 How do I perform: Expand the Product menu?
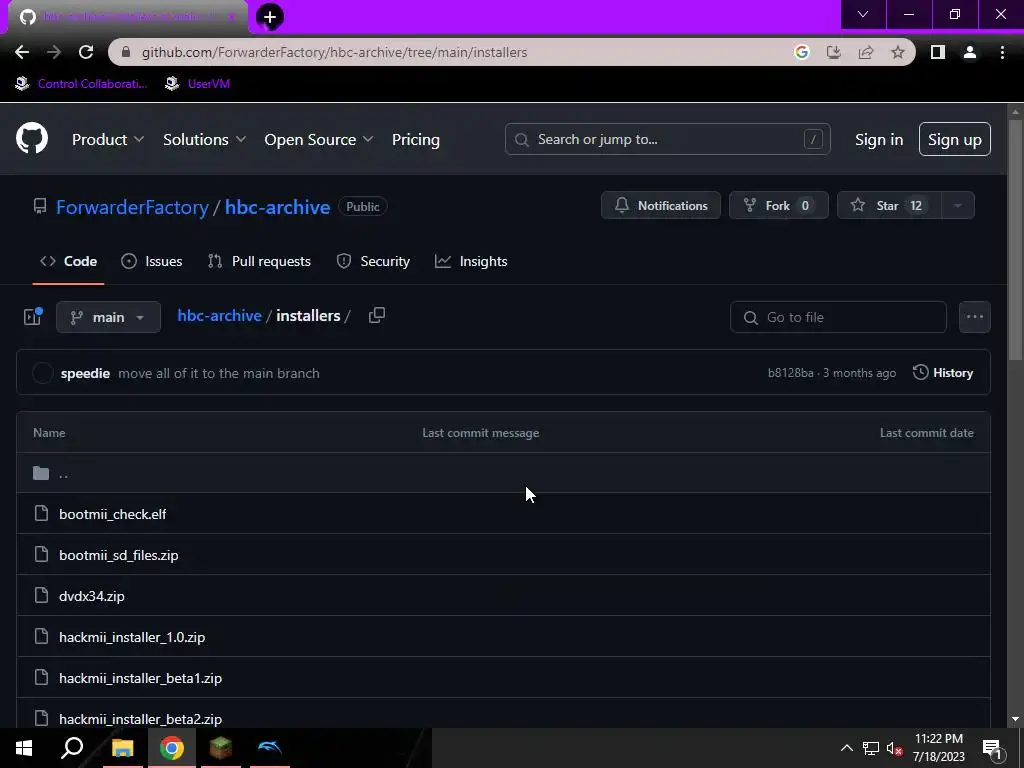[x=108, y=139]
